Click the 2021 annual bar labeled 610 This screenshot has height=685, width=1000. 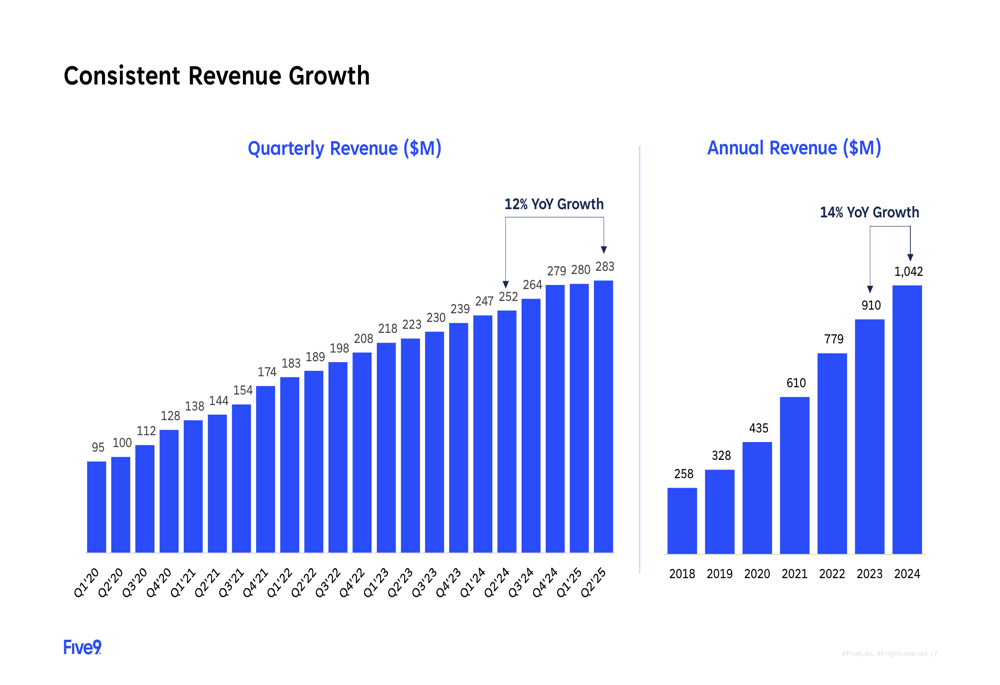point(794,474)
